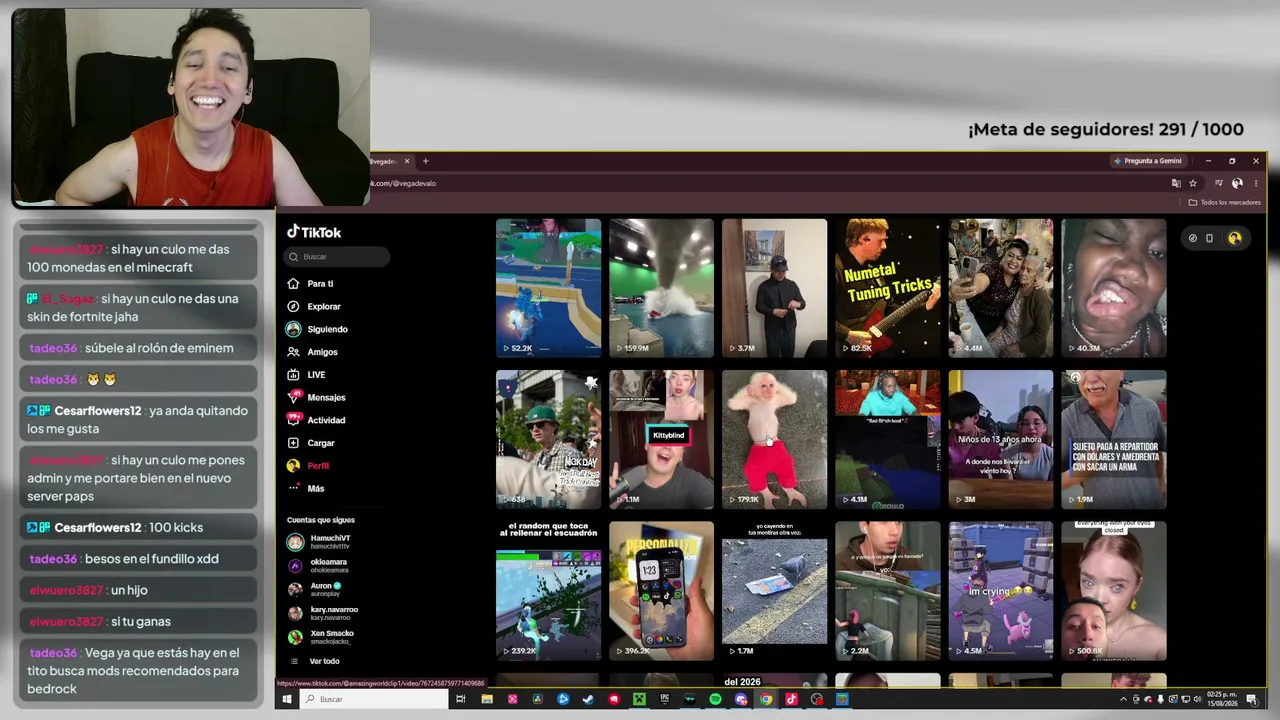Open the phone home screen video, 396.2K views

coord(662,590)
